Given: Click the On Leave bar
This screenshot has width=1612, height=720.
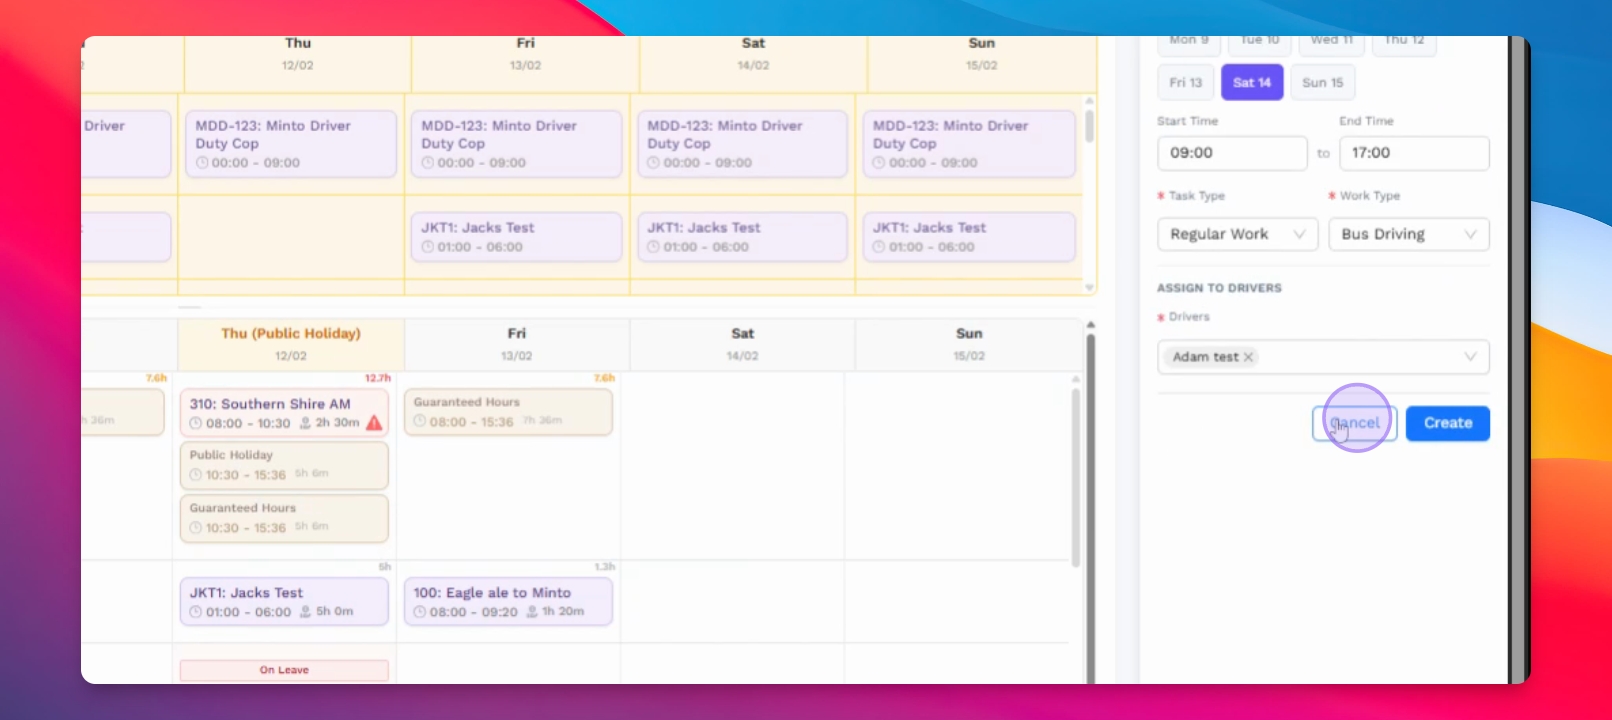Looking at the screenshot, I should [284, 670].
